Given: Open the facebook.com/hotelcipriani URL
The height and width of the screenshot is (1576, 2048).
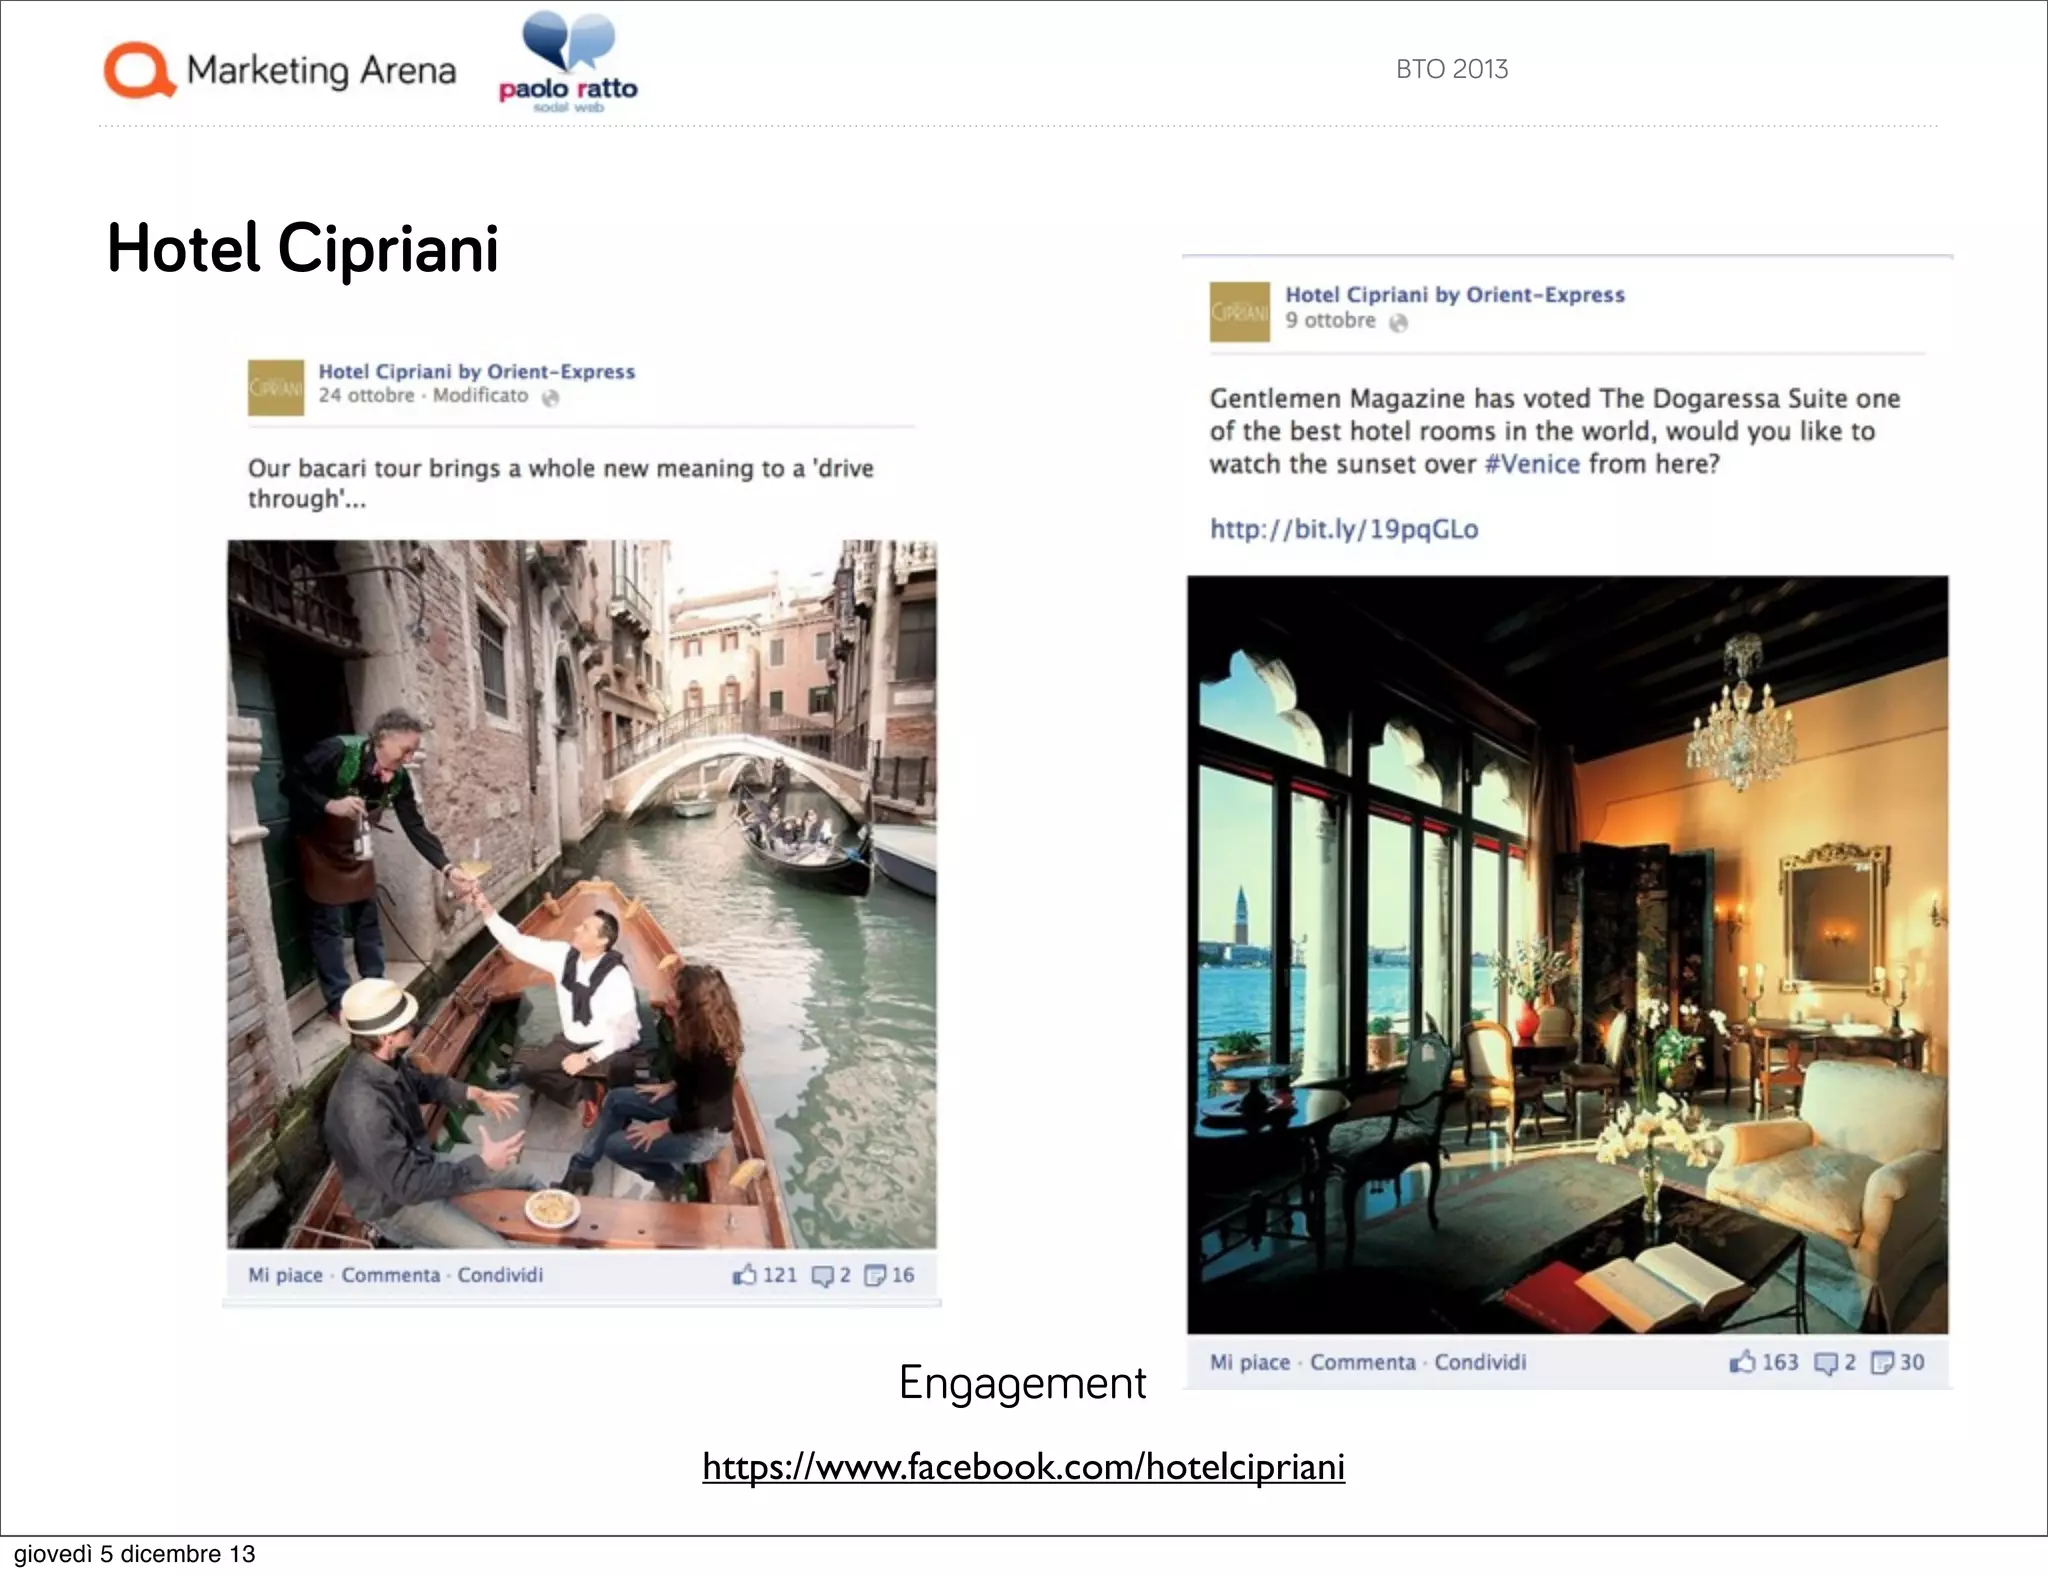Looking at the screenshot, I should (1023, 1467).
